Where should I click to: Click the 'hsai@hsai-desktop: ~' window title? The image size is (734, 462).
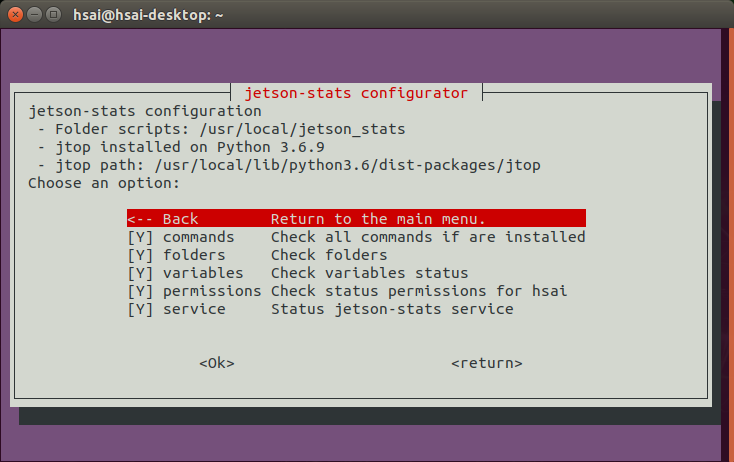(148, 15)
